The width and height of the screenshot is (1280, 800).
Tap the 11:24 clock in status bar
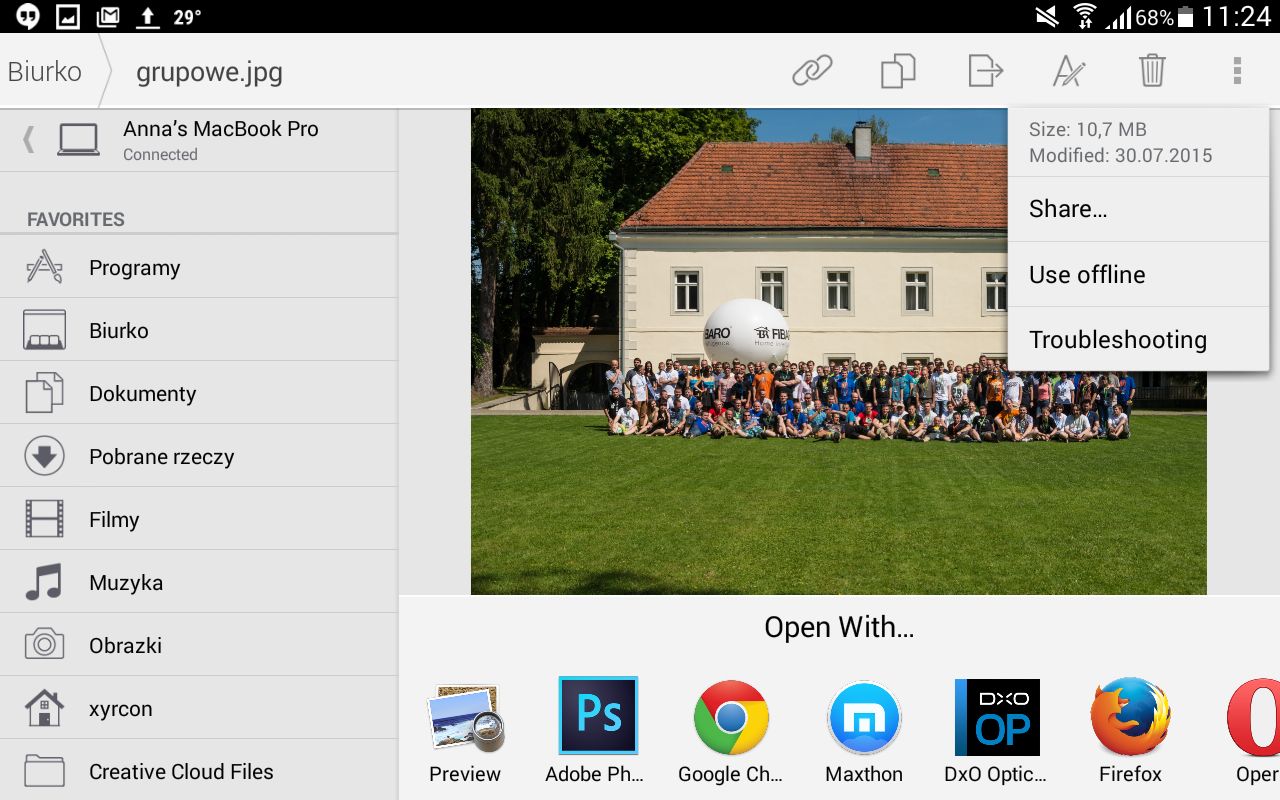pos(1237,17)
